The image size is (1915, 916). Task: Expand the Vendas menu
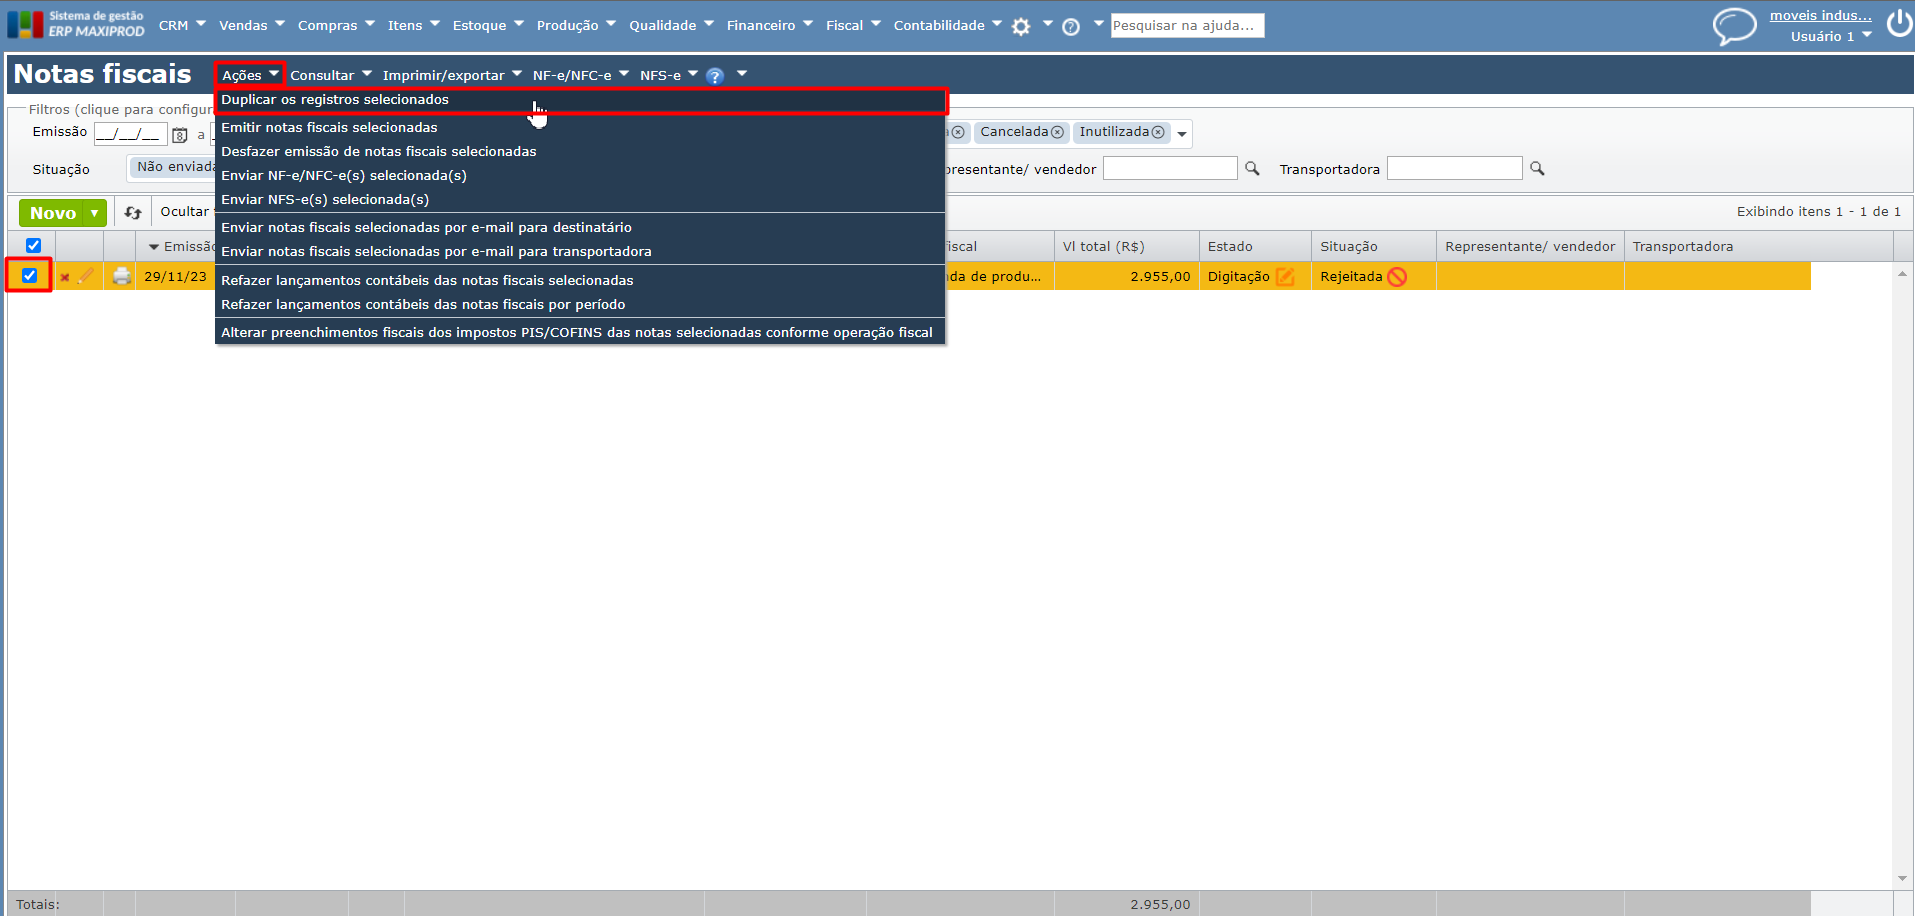click(x=252, y=25)
